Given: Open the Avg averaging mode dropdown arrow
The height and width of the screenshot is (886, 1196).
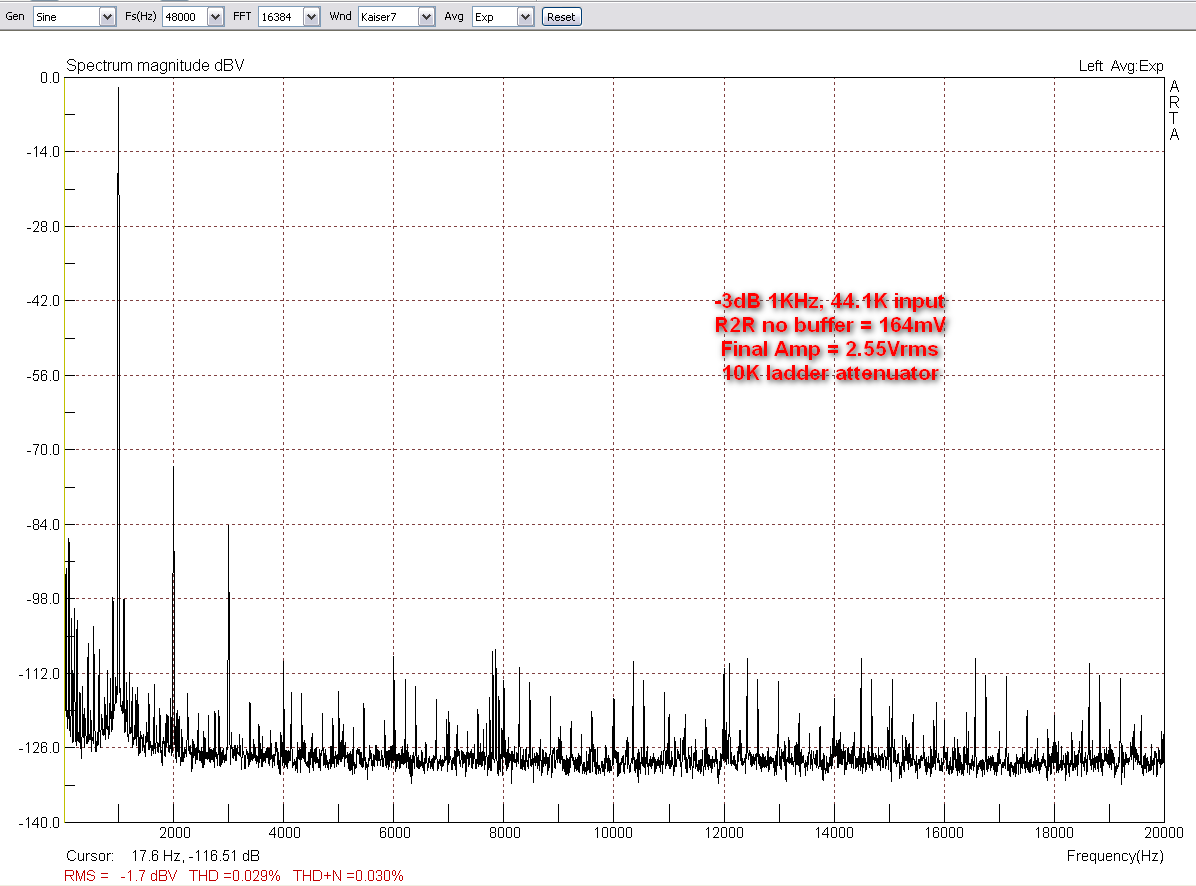Looking at the screenshot, I should pos(525,17).
